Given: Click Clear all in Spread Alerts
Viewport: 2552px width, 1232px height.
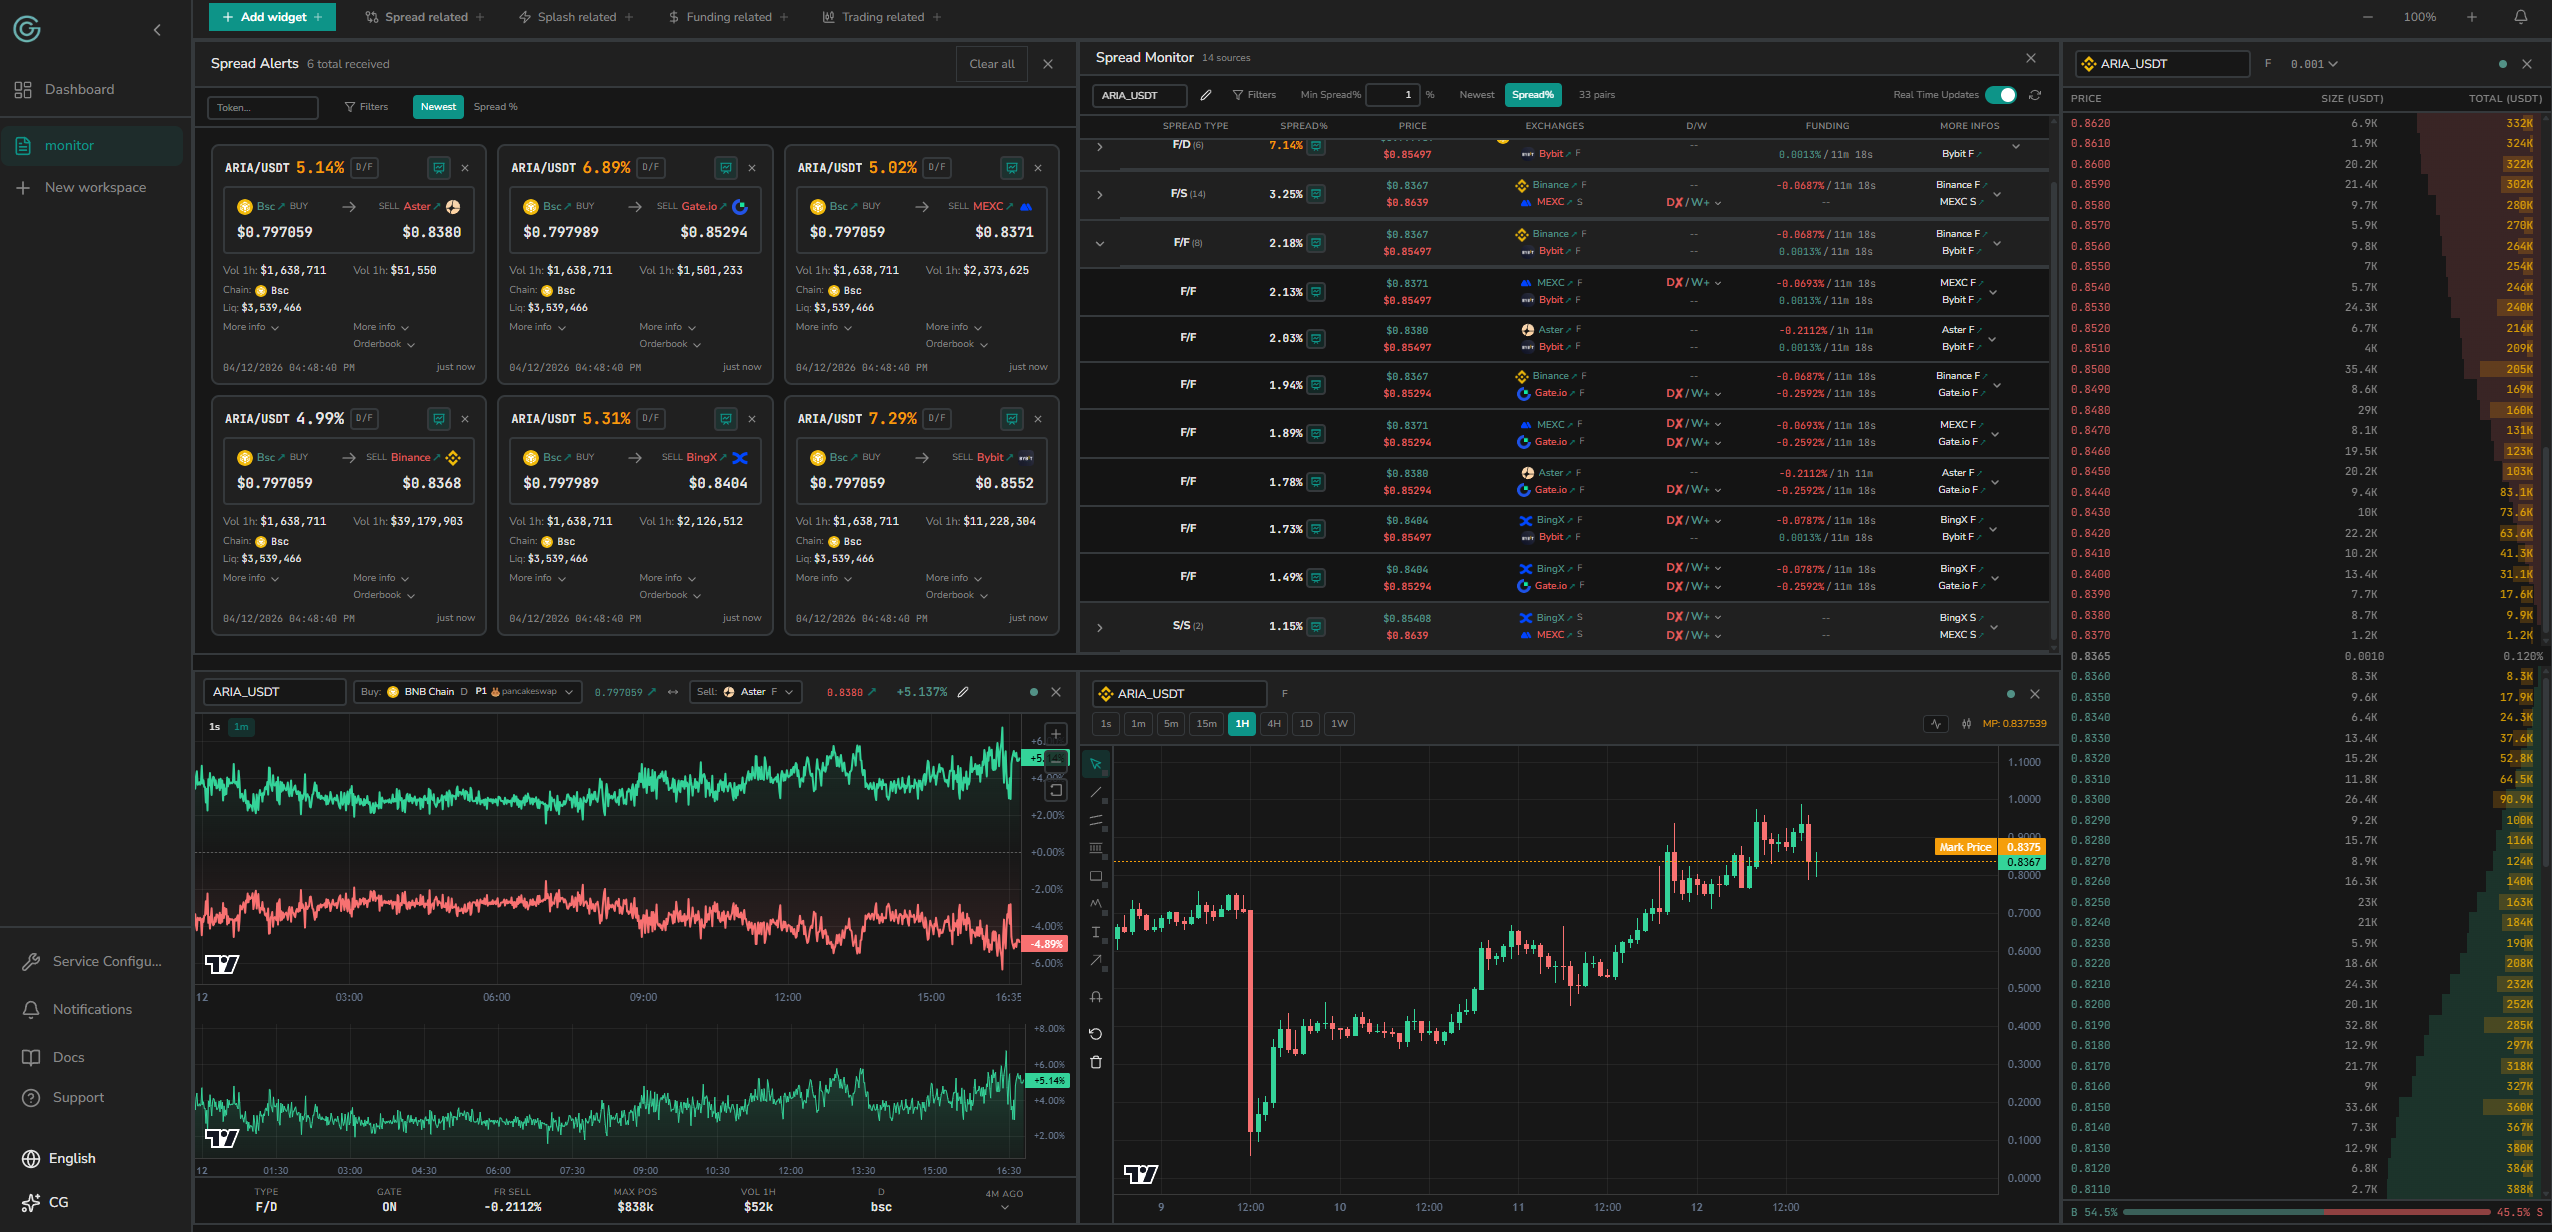Looking at the screenshot, I should coord(991,64).
